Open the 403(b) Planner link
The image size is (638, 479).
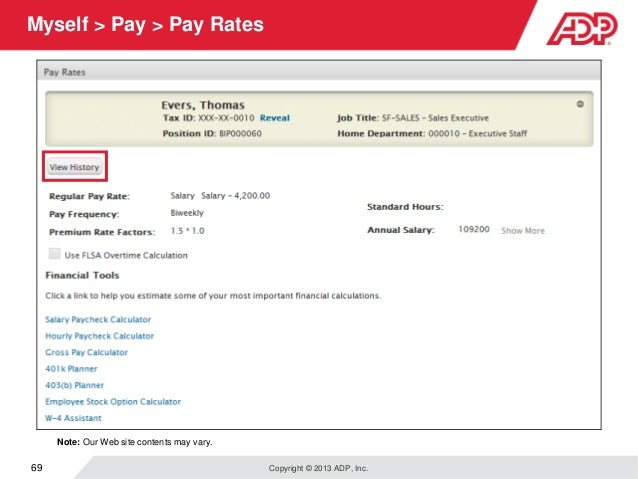tap(74, 385)
